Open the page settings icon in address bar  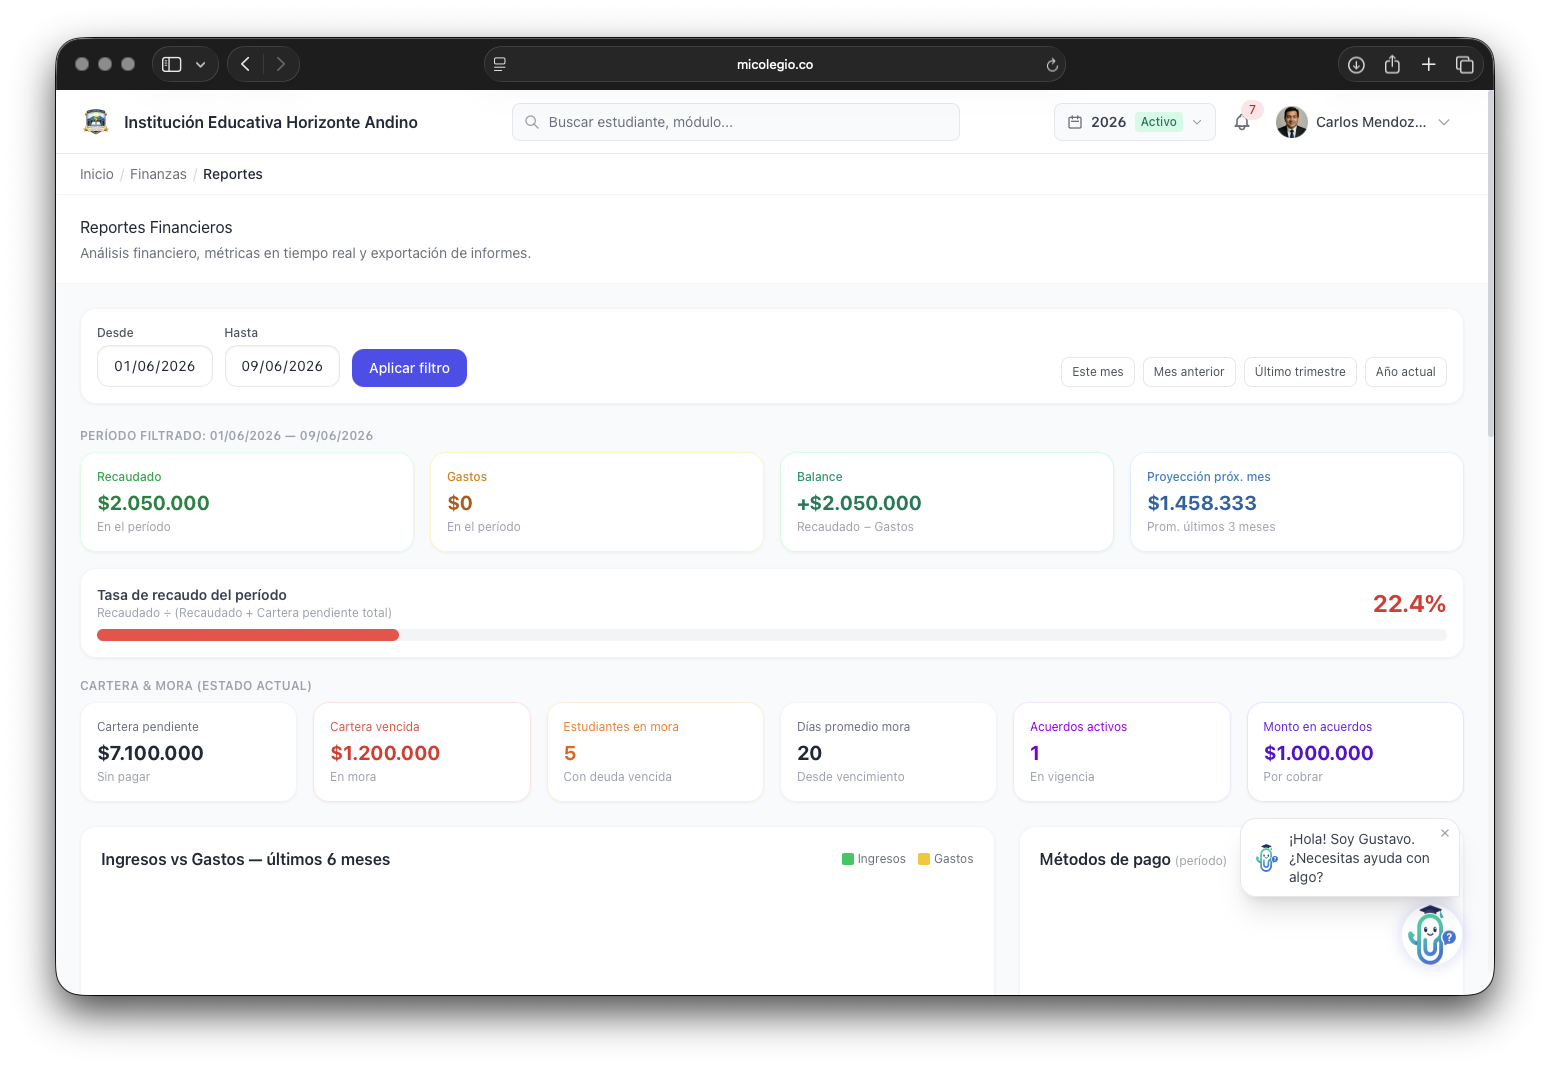coord(500,64)
